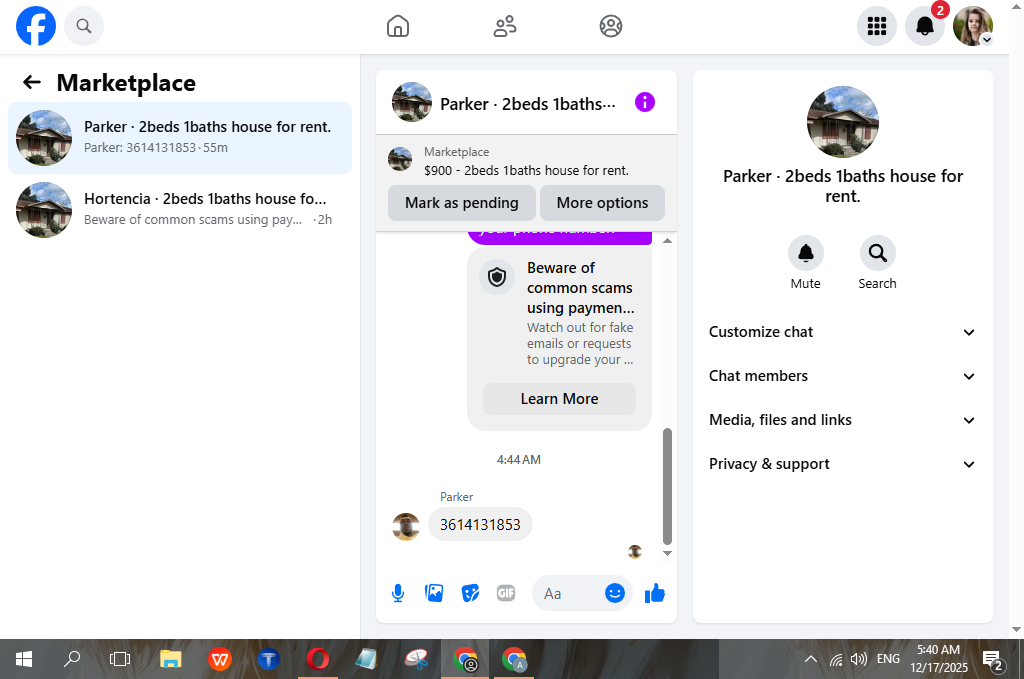This screenshot has width=1024, height=679.
Task: Click the voice clip microphone icon
Action: [398, 593]
